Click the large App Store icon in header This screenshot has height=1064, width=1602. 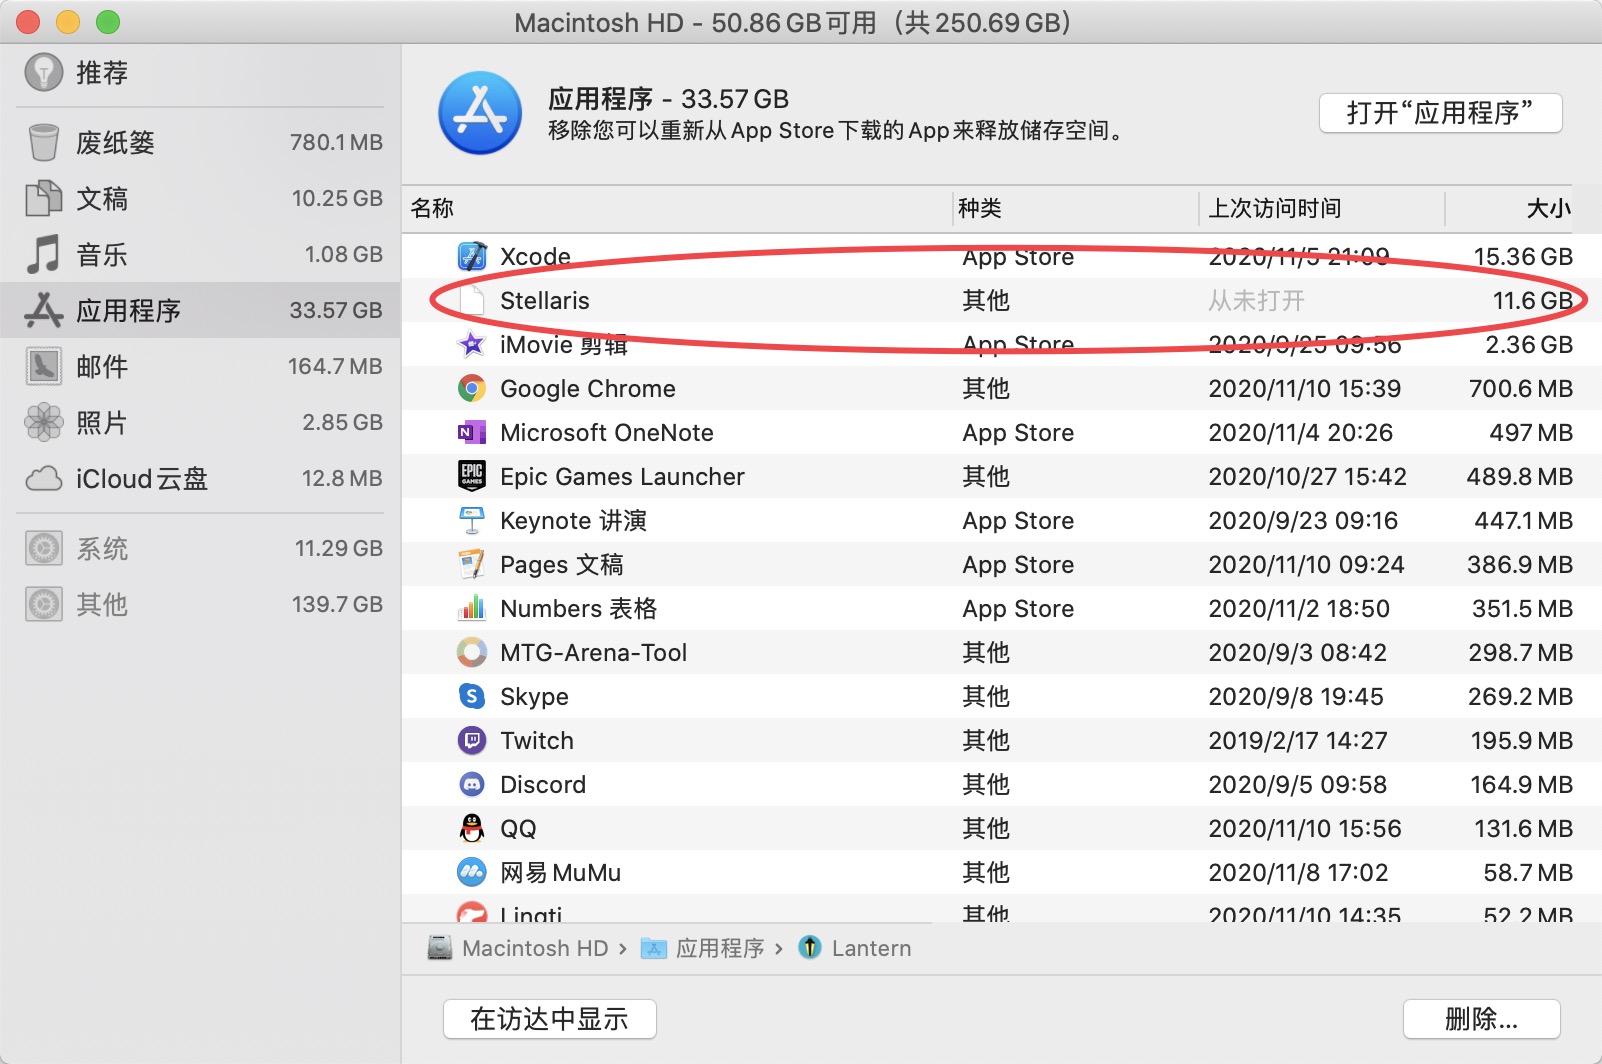click(x=480, y=113)
